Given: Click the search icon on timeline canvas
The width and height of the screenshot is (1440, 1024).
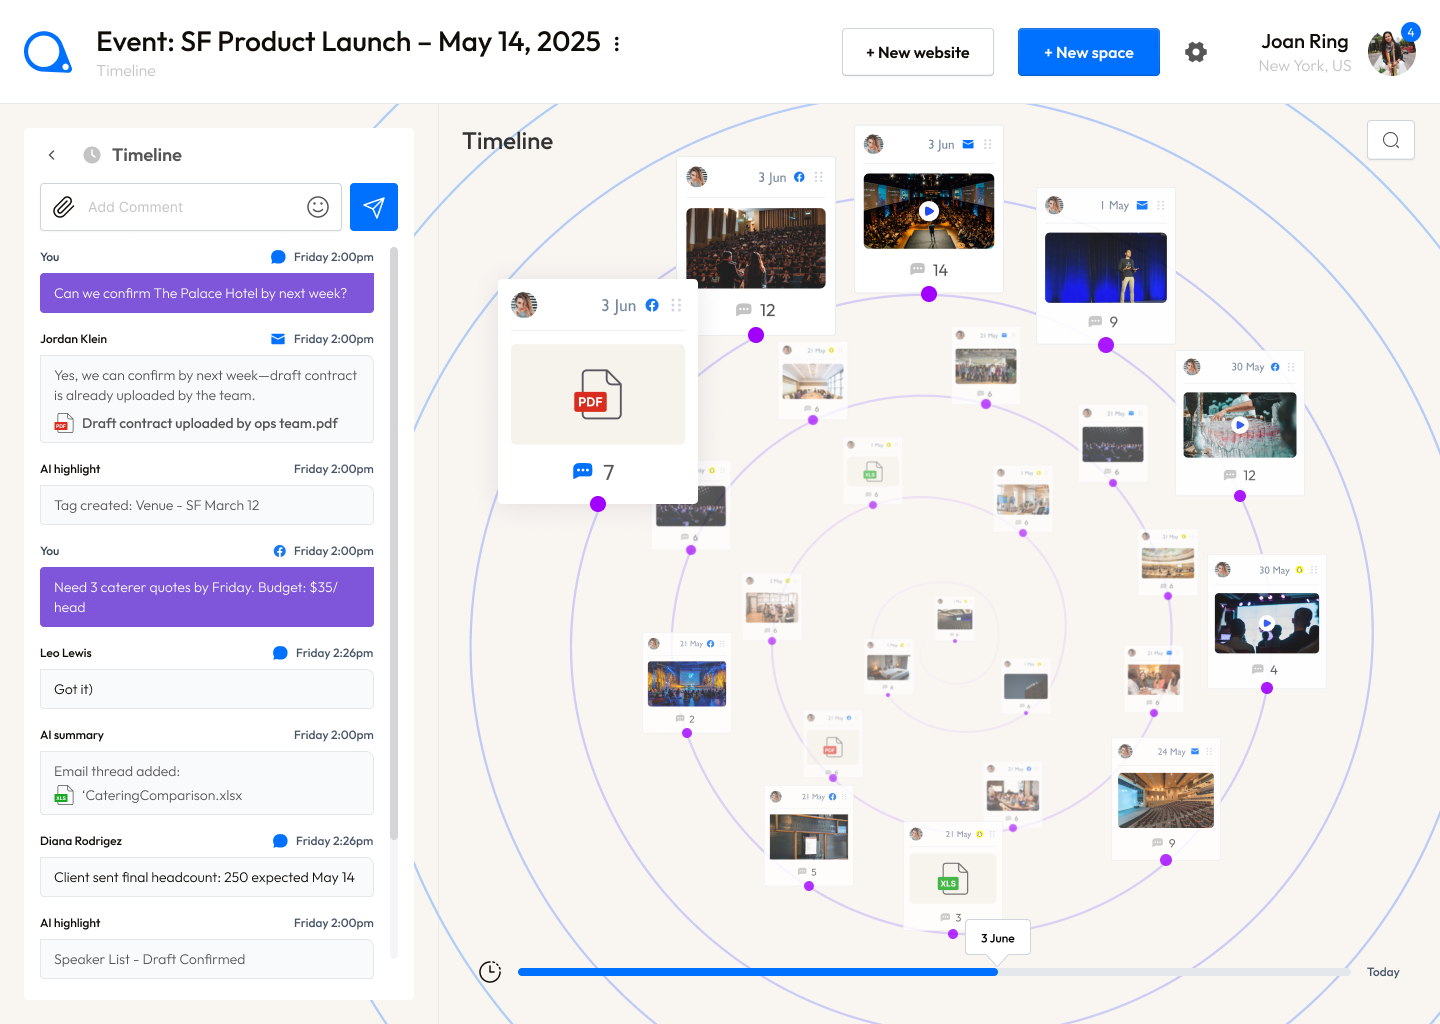Looking at the screenshot, I should click(x=1390, y=140).
